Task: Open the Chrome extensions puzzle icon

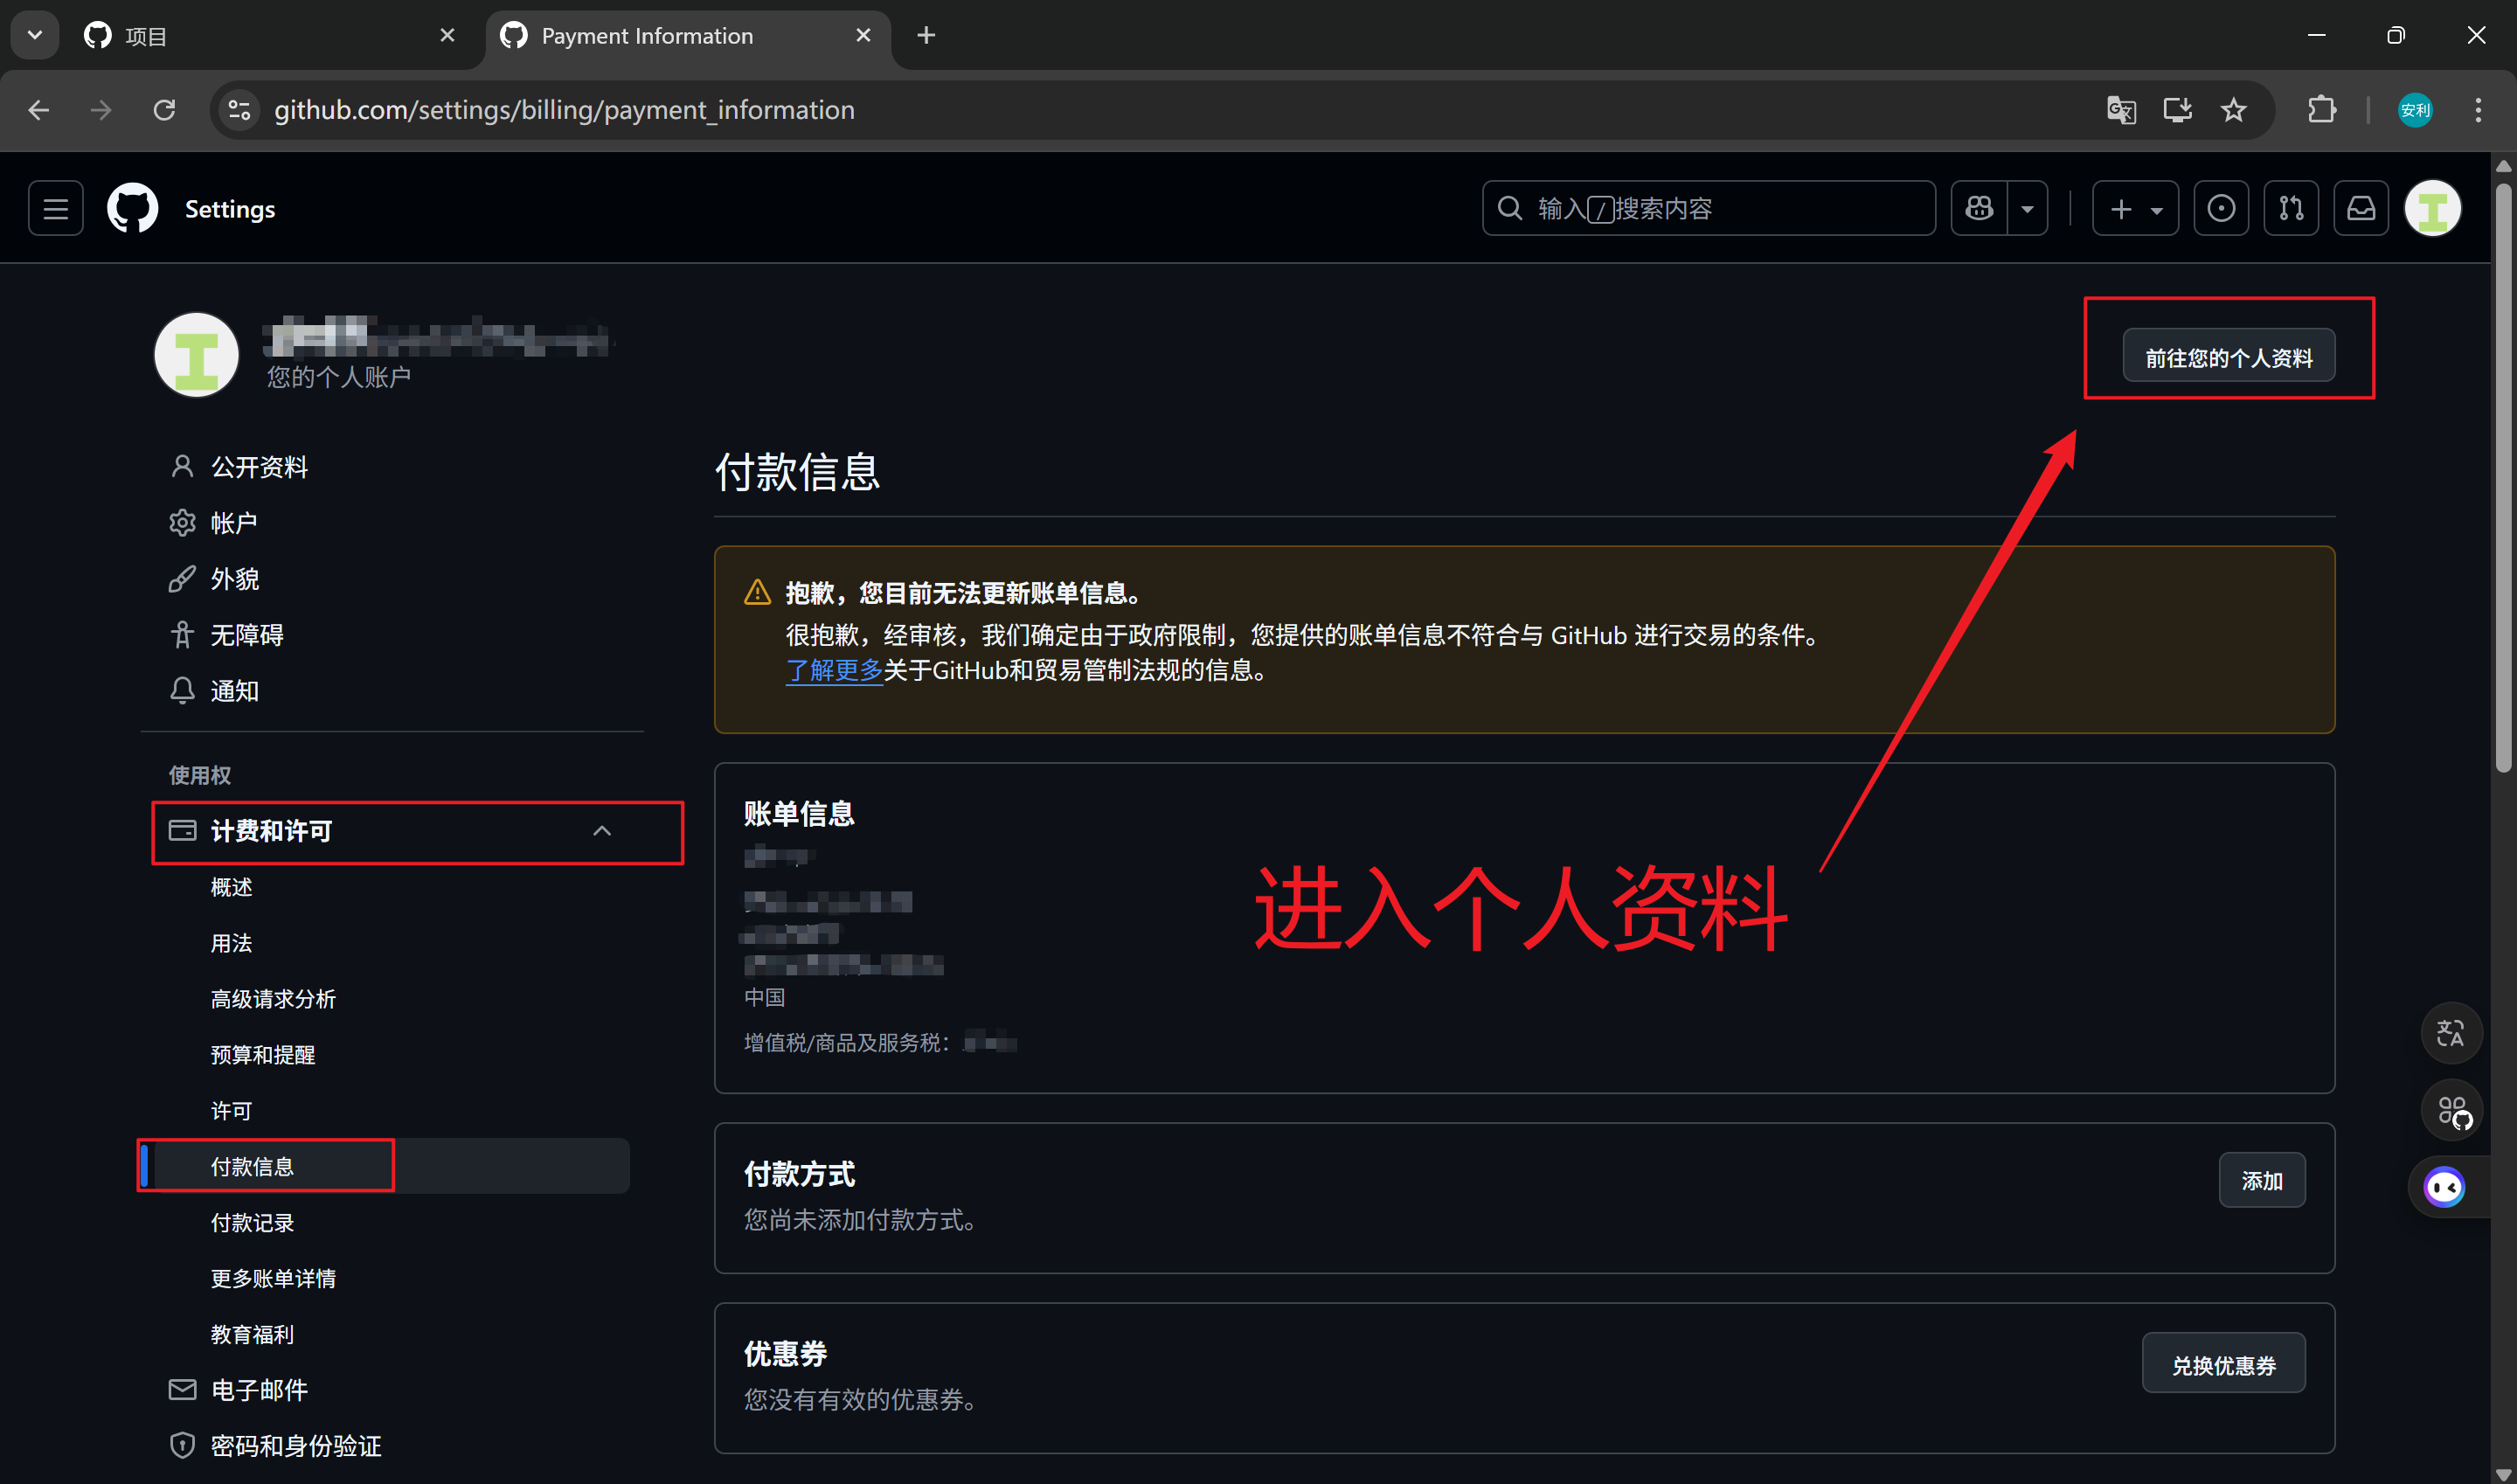Action: (x=2322, y=110)
